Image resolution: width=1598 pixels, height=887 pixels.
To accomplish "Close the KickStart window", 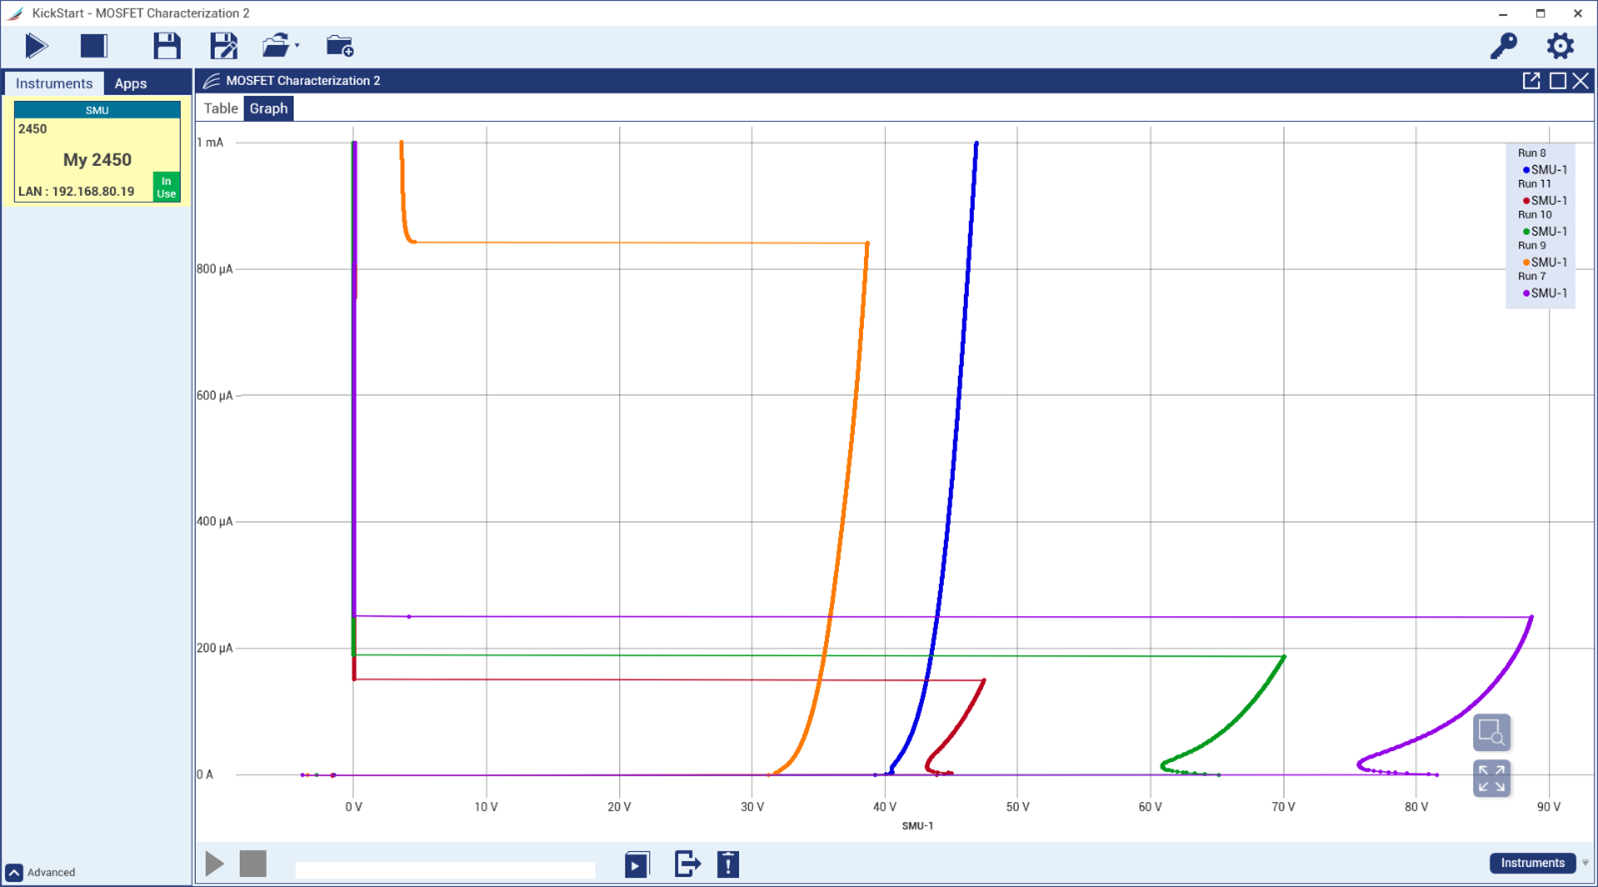I will click(x=1578, y=14).
